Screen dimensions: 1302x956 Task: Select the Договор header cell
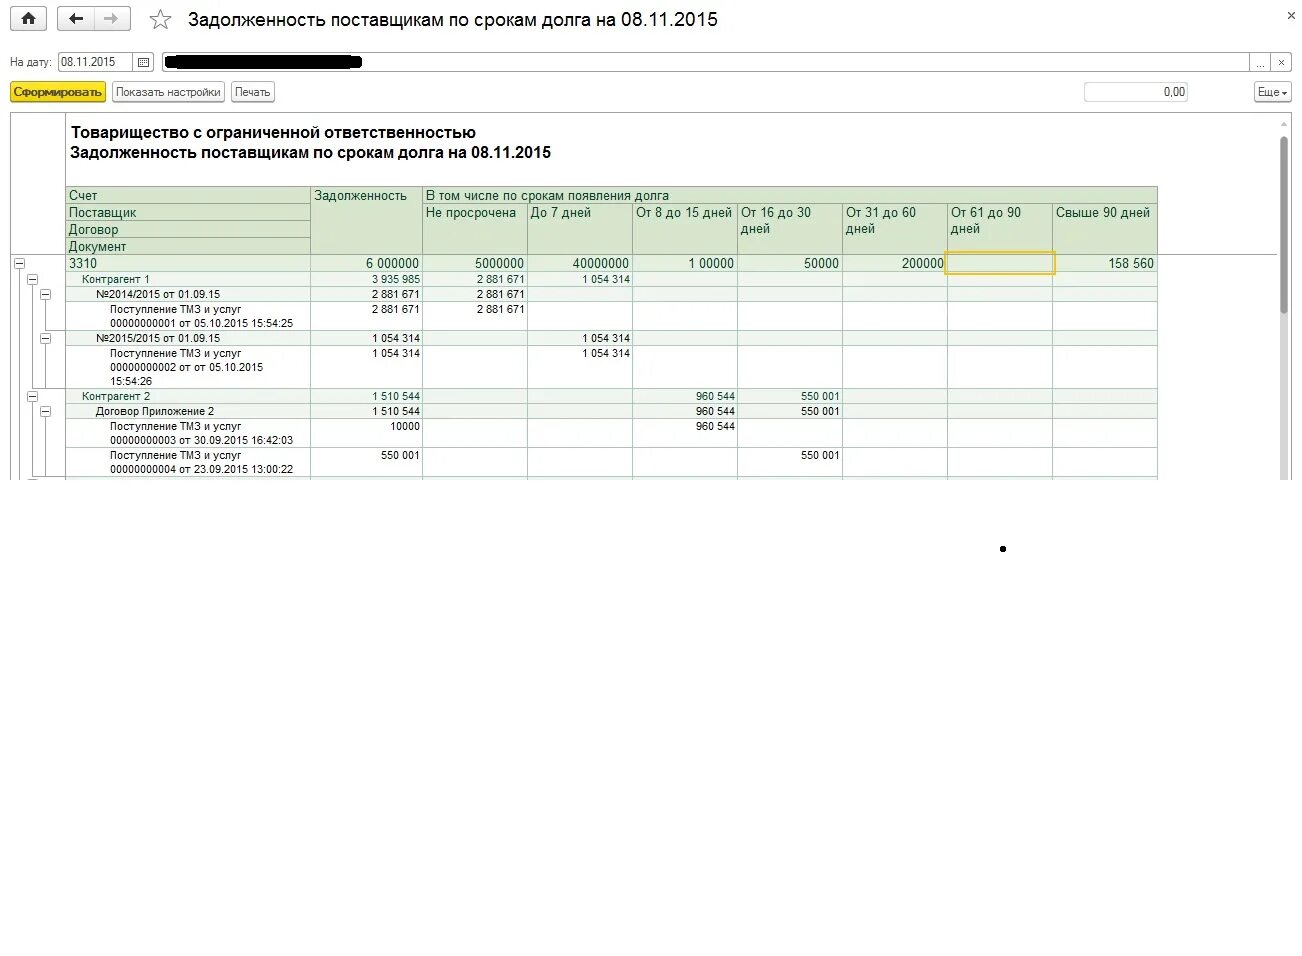[188, 229]
